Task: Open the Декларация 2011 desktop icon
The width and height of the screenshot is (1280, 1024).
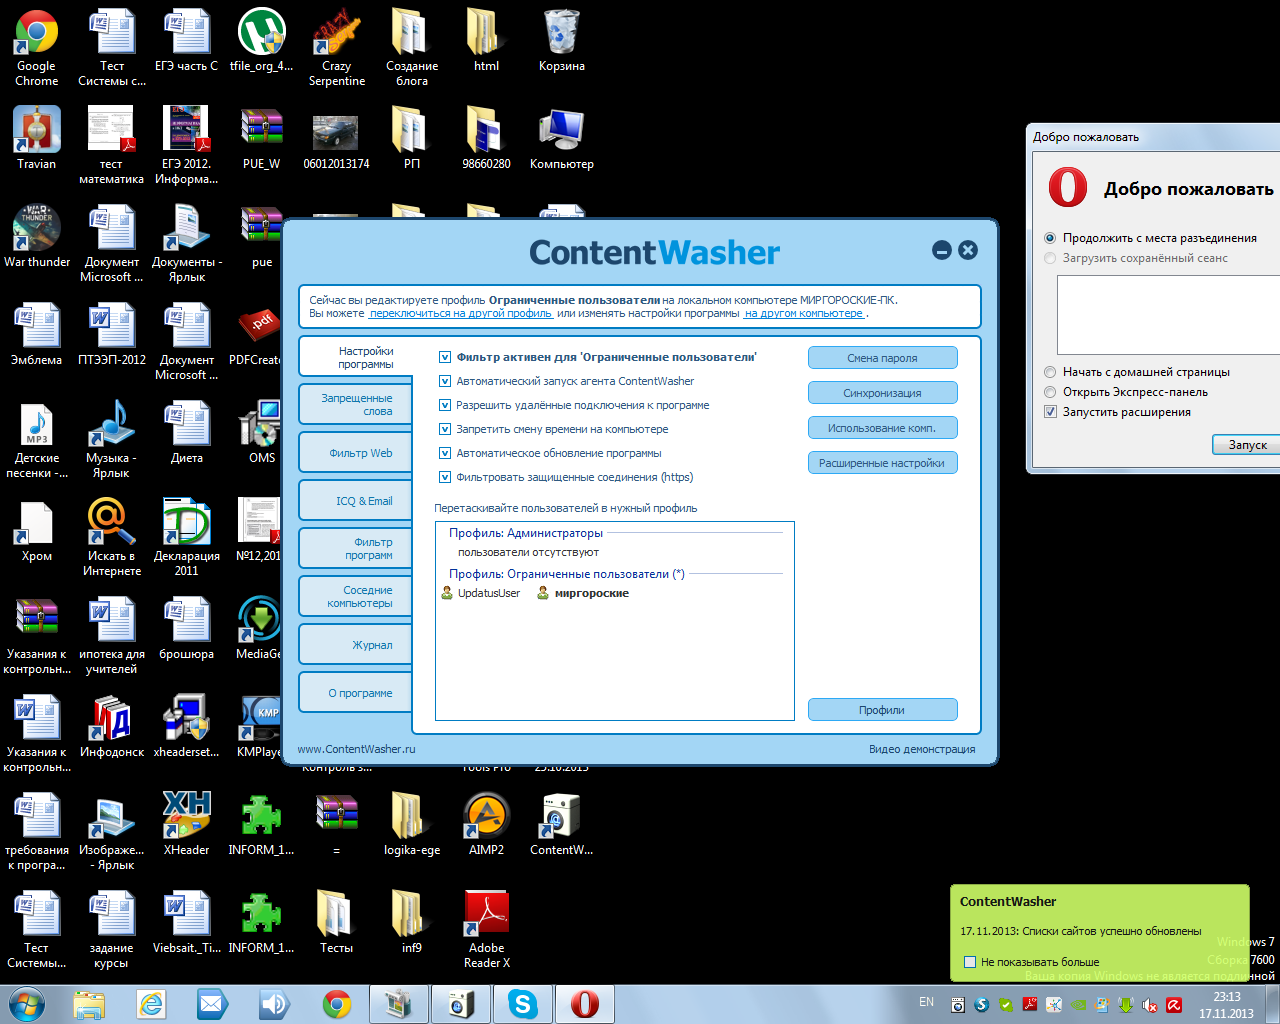Action: tap(187, 537)
